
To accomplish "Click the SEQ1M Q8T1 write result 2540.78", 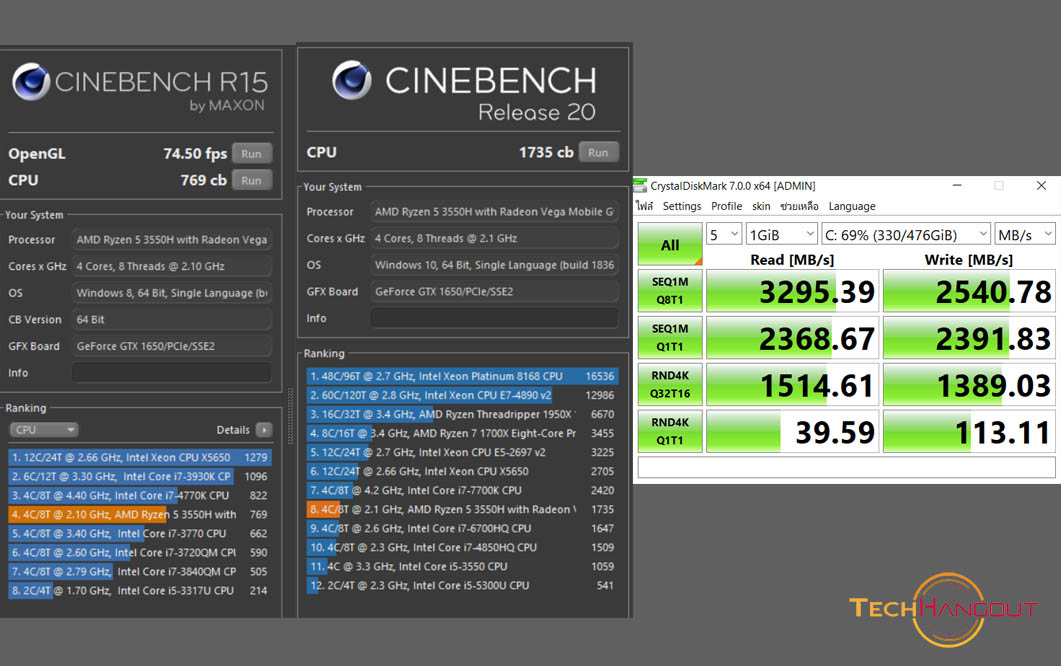I will coord(969,291).
